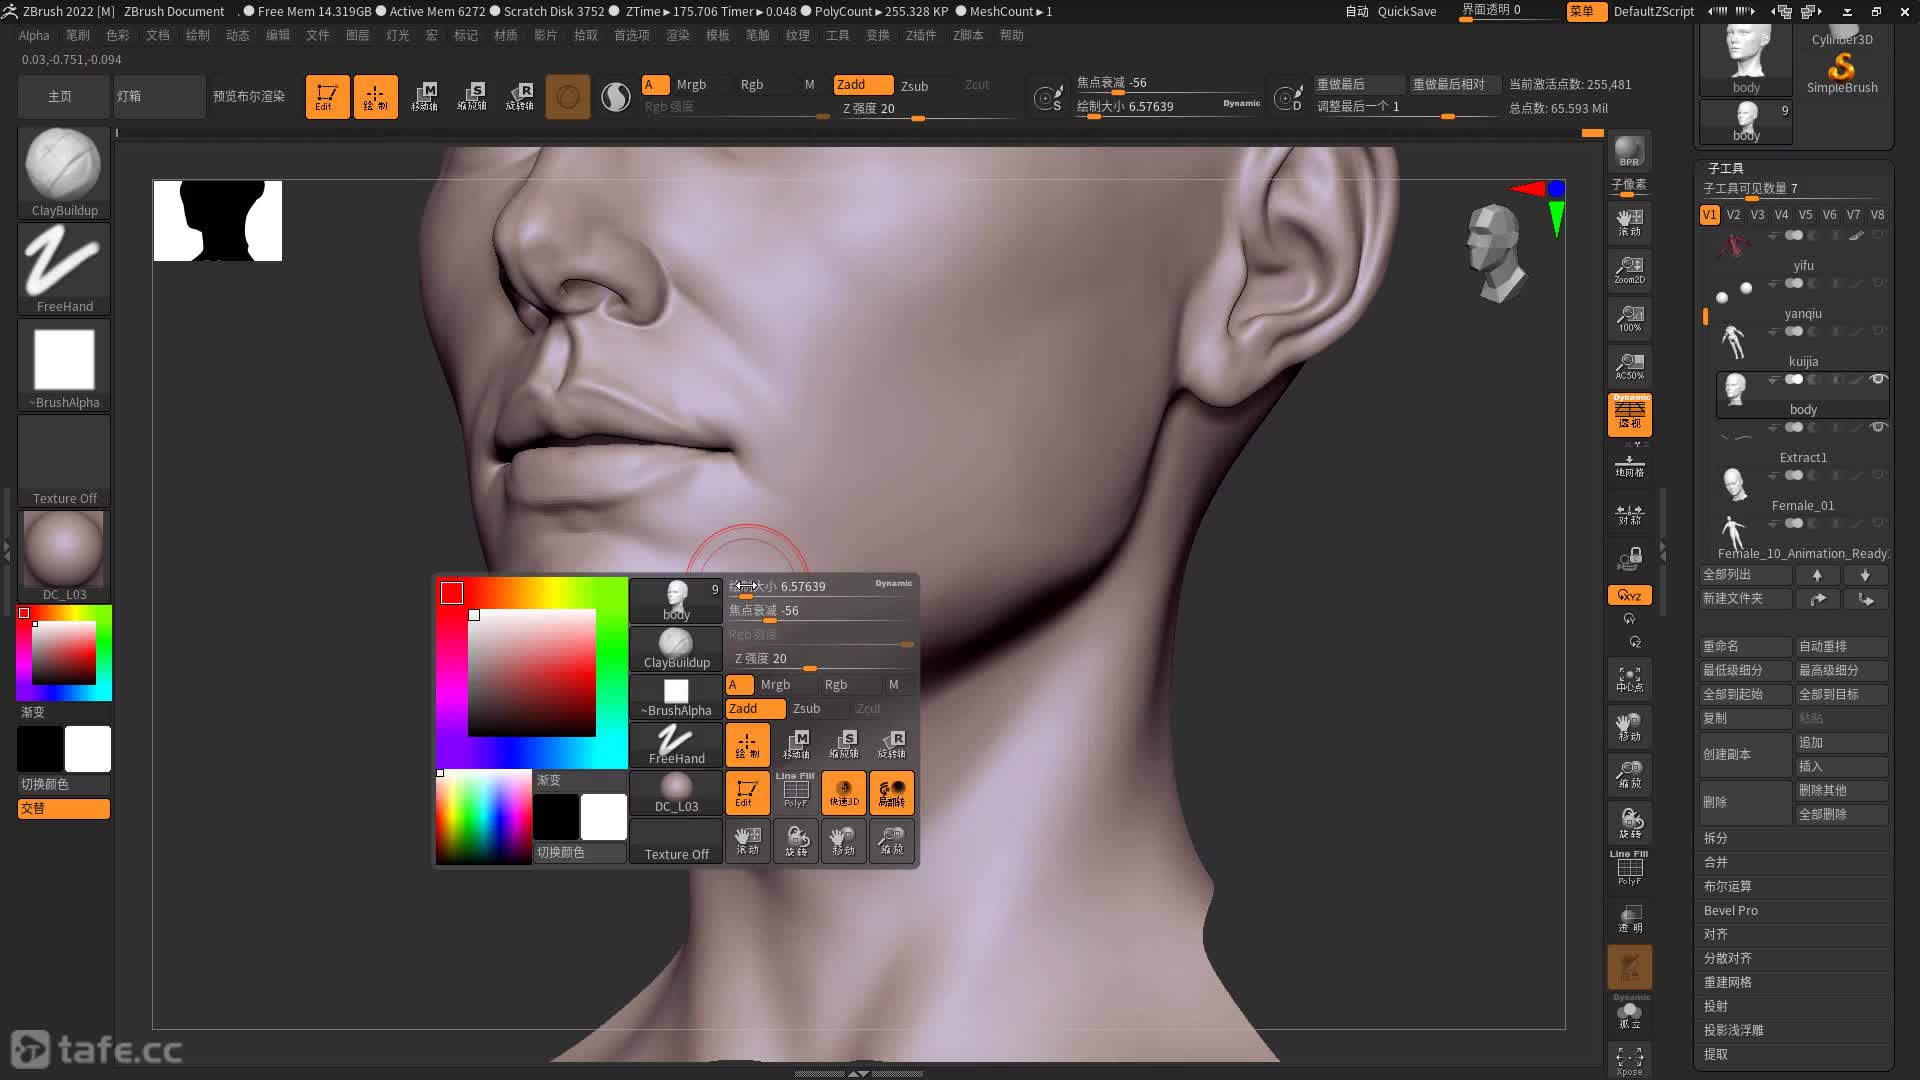Image resolution: width=1920 pixels, height=1080 pixels.
Task: Click the AC50% half-size icon
Action: (x=1629, y=366)
